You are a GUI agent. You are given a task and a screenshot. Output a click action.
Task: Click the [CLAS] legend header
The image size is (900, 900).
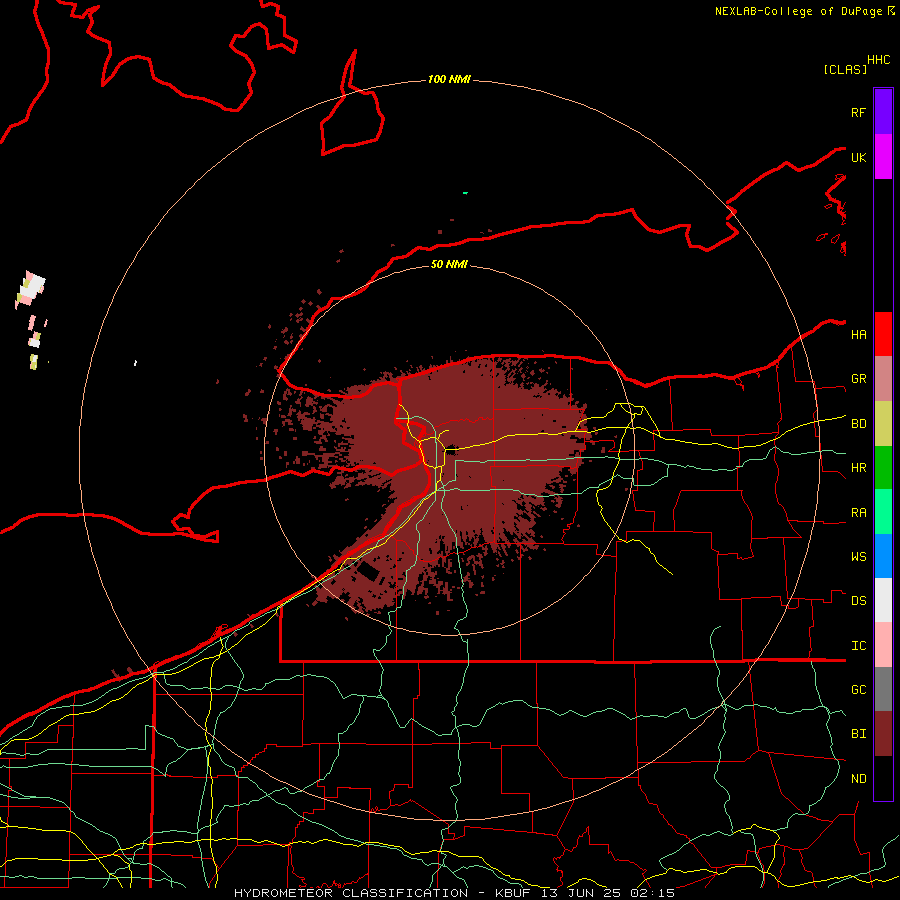pyautogui.click(x=845, y=69)
